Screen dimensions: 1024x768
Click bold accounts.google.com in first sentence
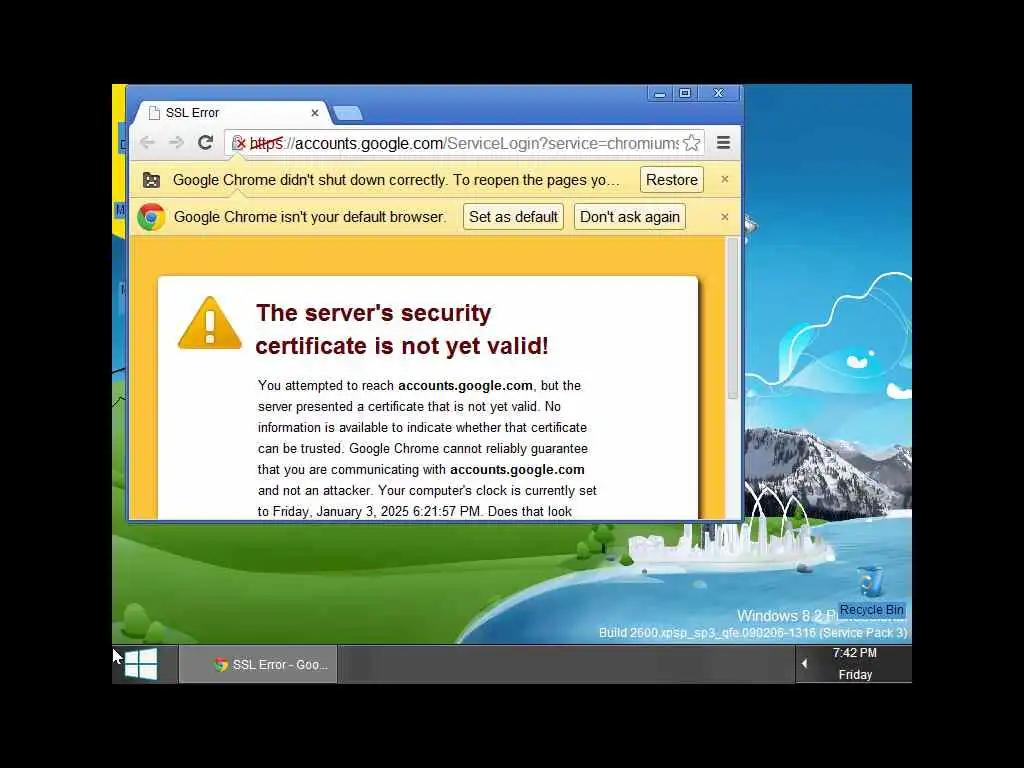point(465,385)
